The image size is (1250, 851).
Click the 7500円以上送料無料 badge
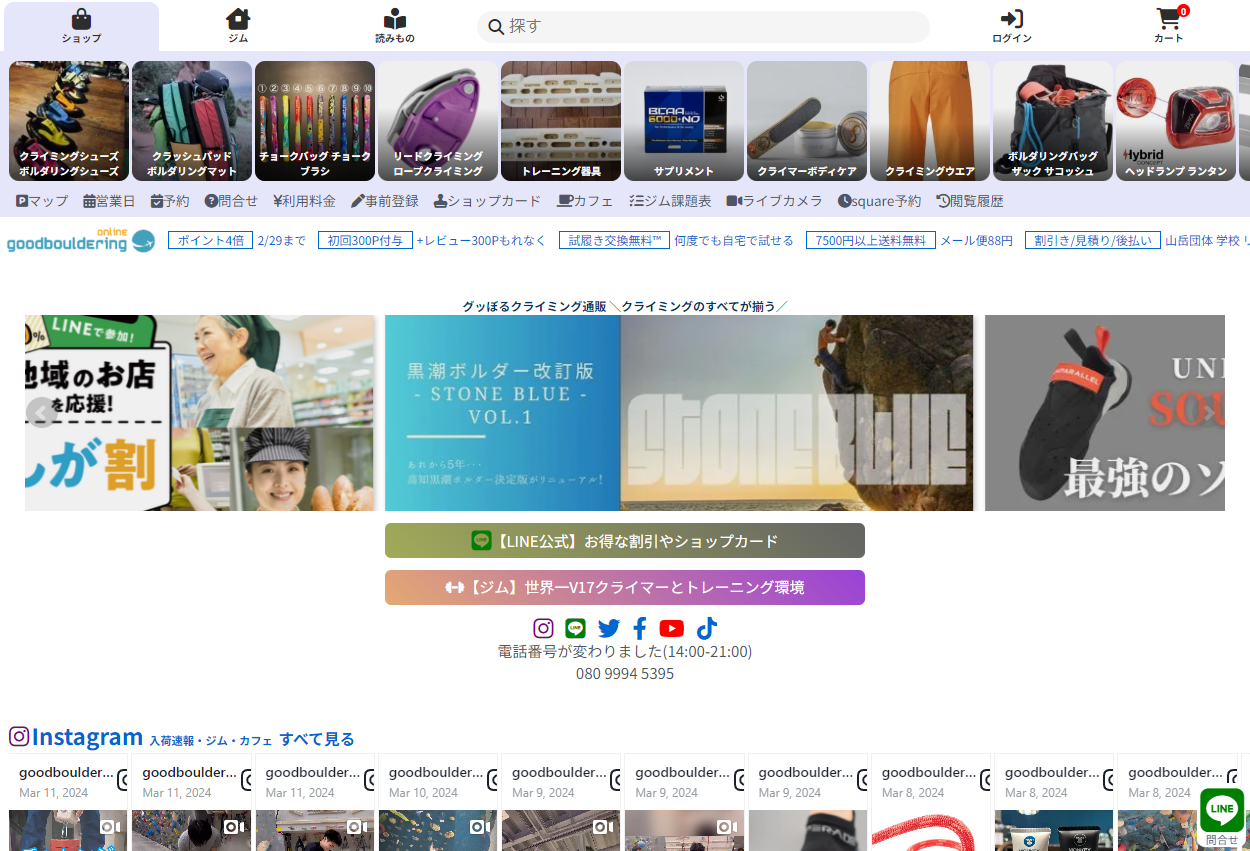tap(871, 240)
